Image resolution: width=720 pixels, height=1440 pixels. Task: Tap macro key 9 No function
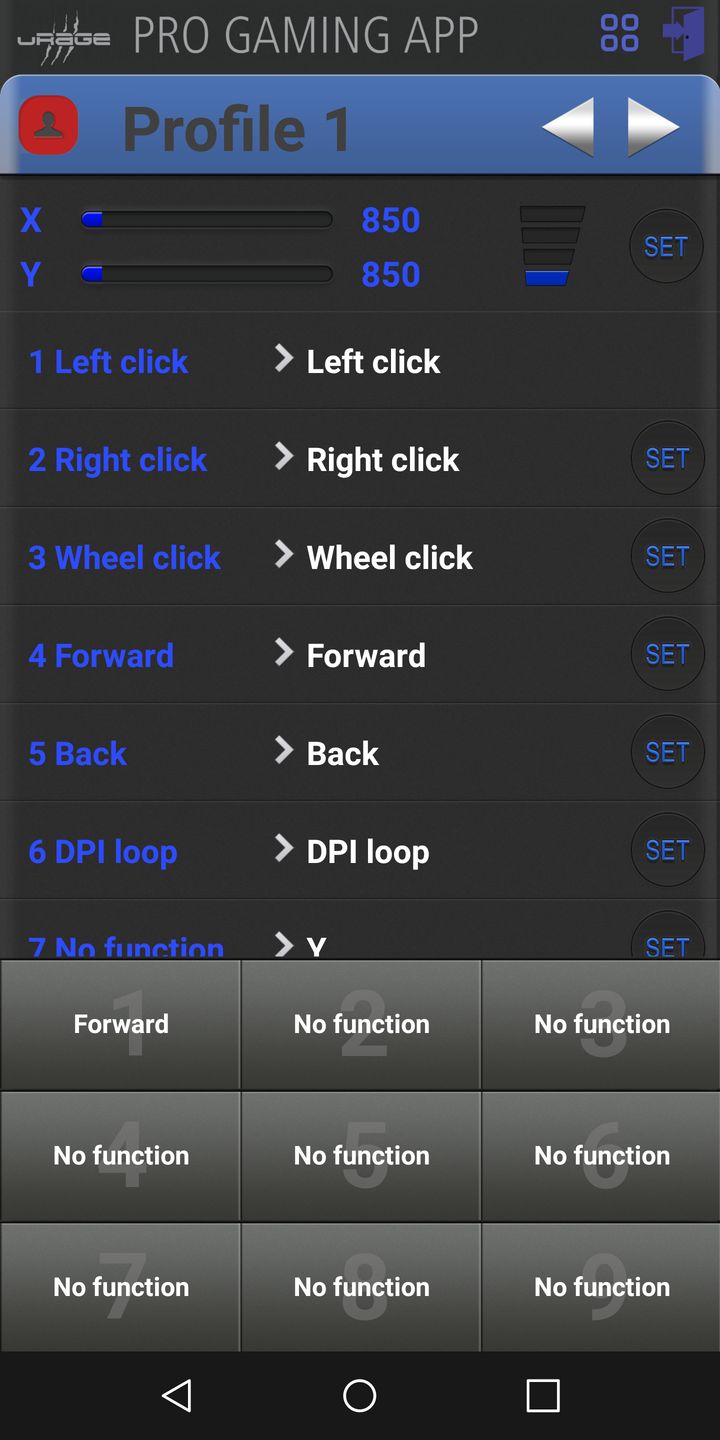(601, 1286)
